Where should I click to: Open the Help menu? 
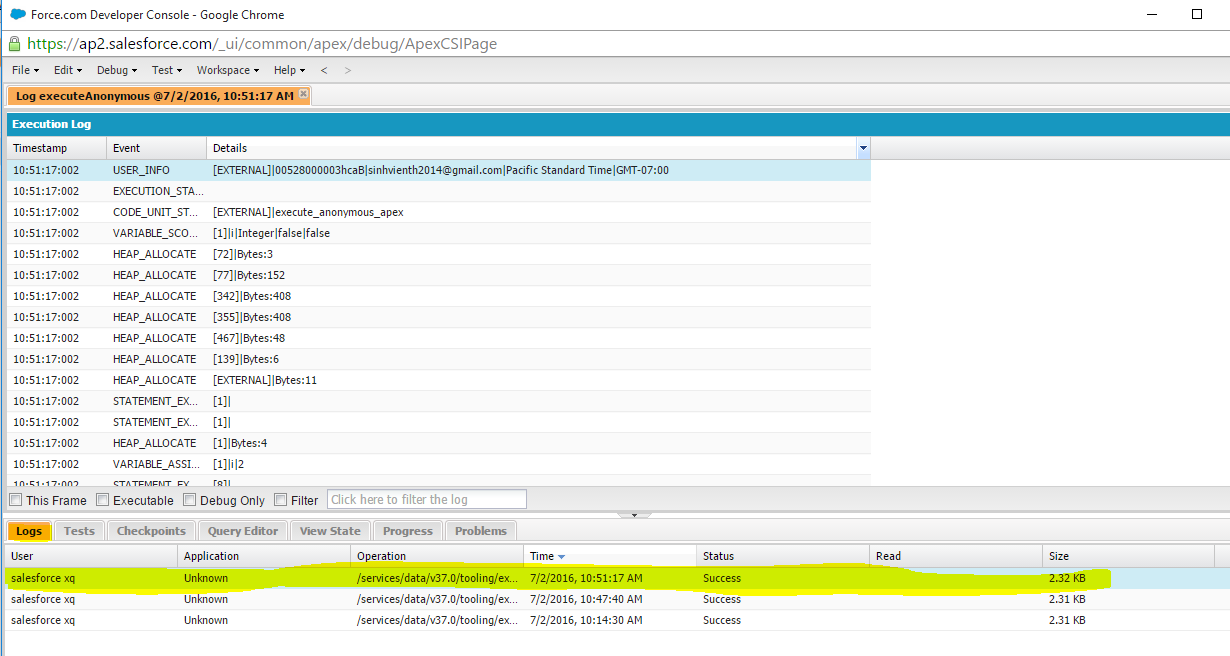(290, 70)
